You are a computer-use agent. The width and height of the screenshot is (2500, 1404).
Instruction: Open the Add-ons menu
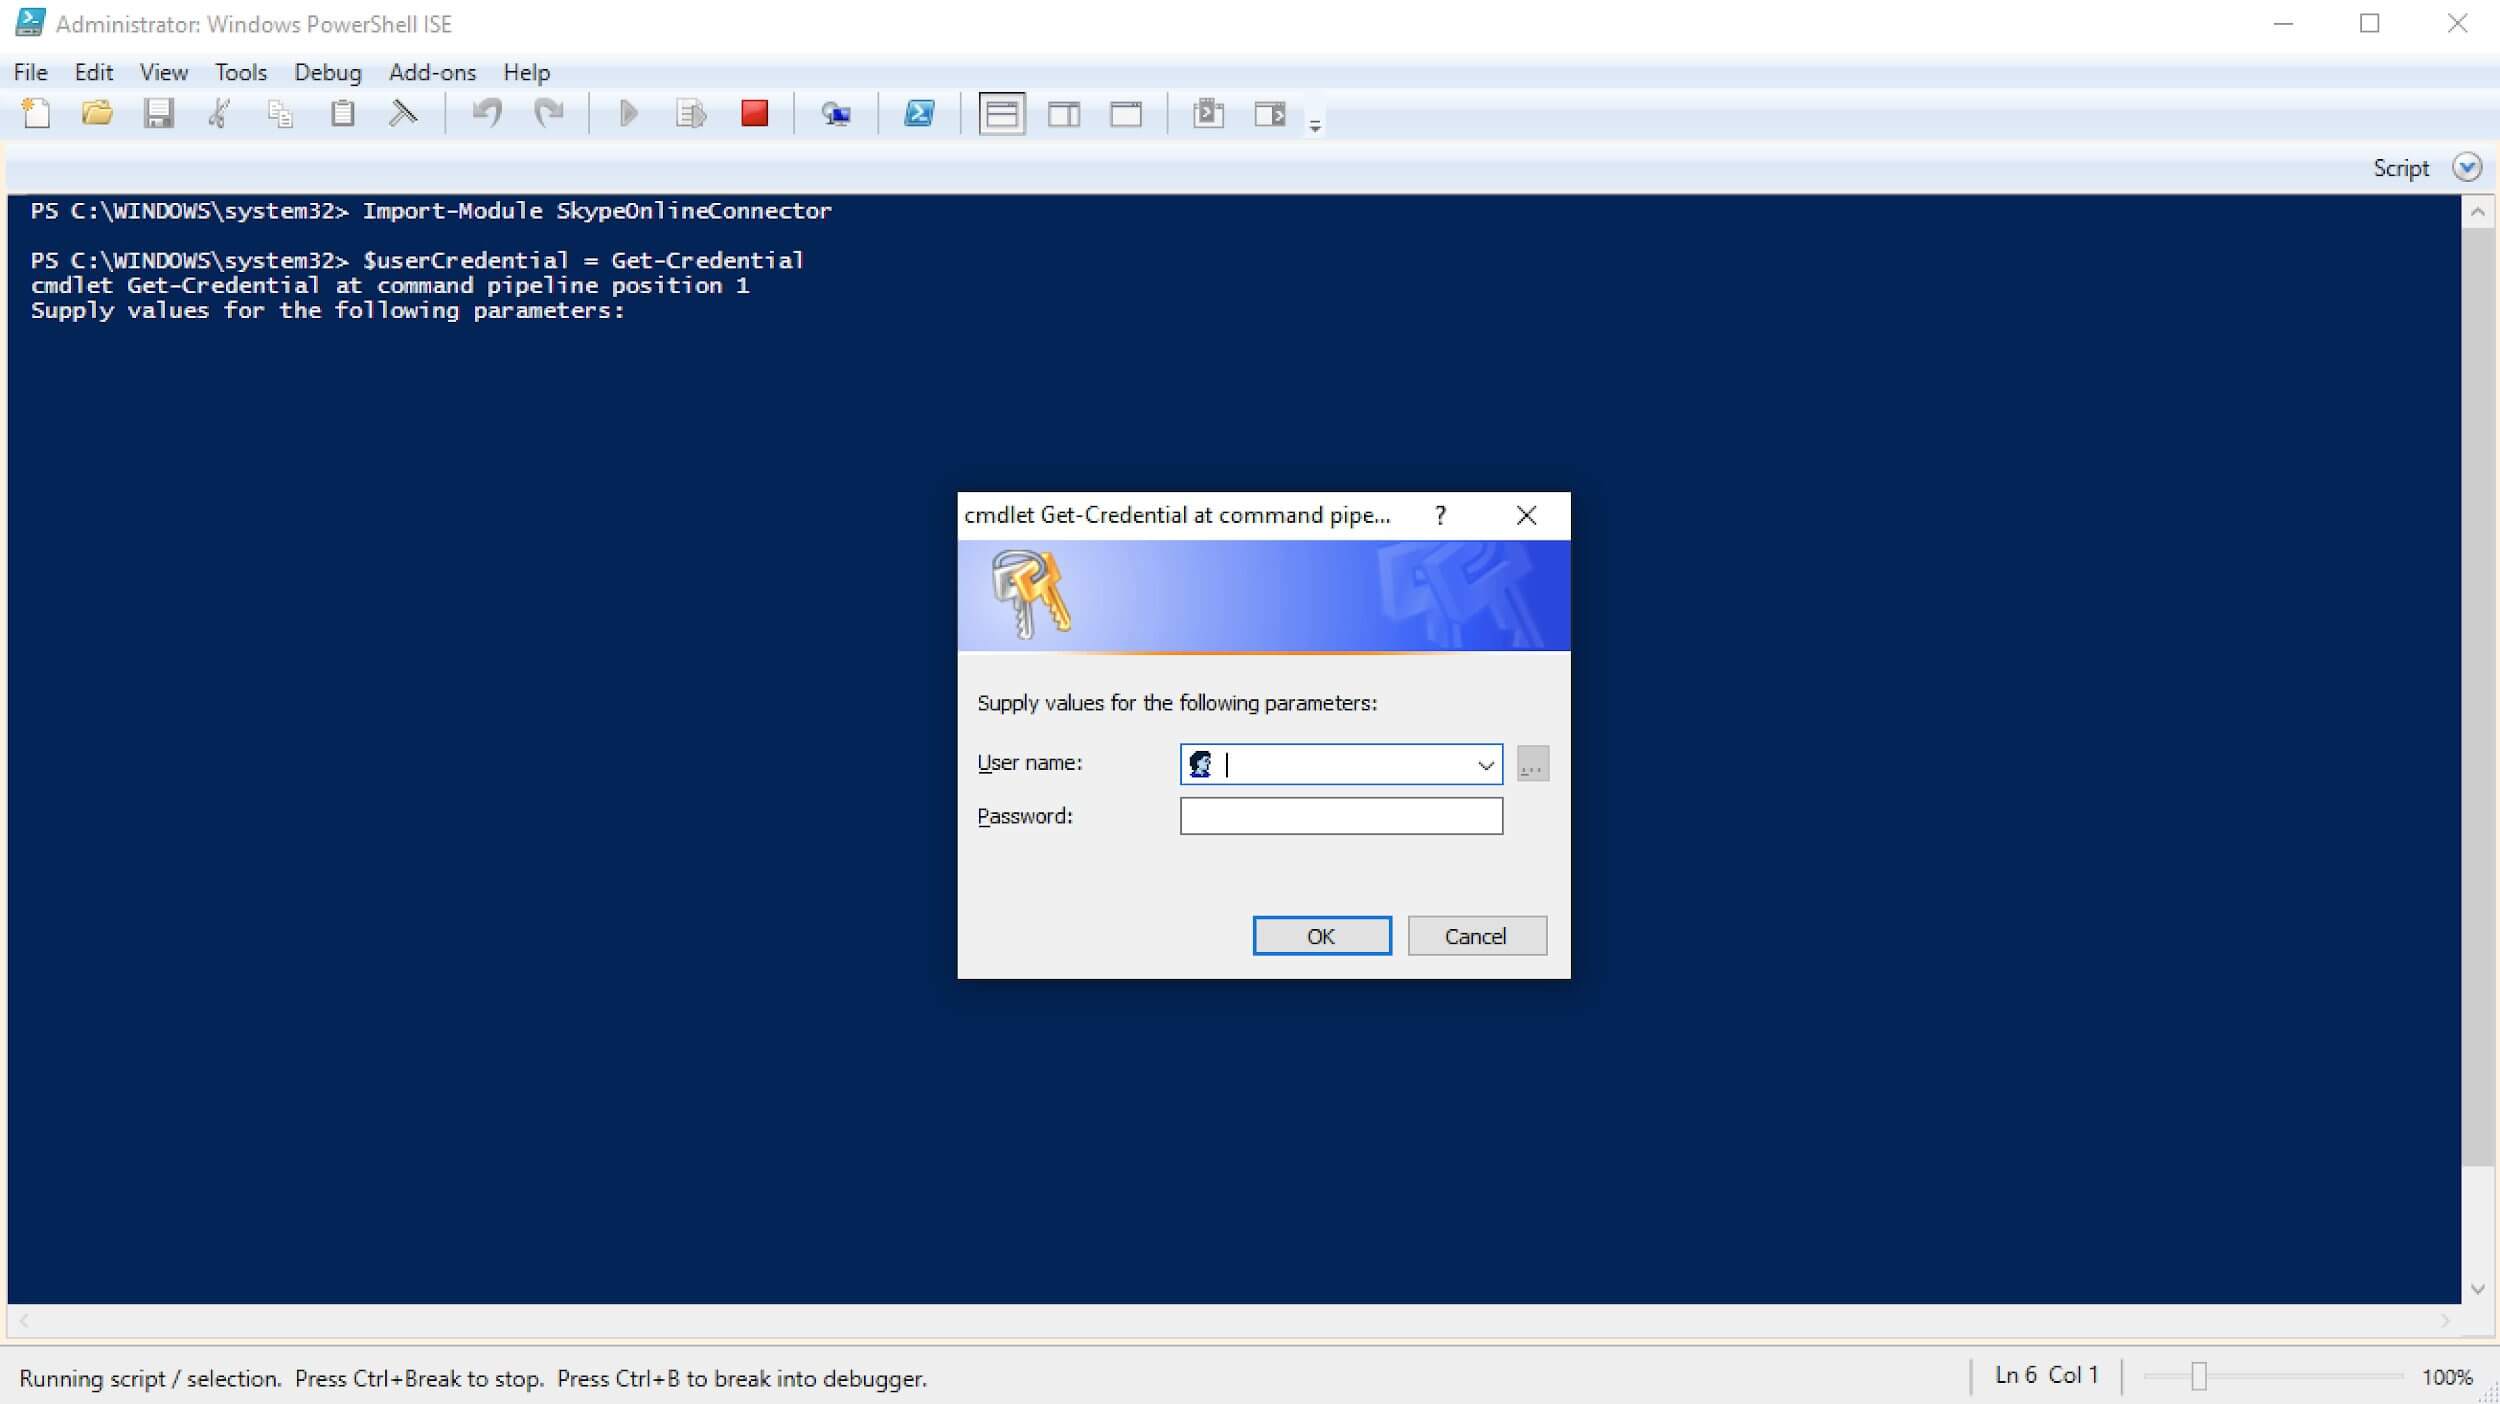(431, 72)
